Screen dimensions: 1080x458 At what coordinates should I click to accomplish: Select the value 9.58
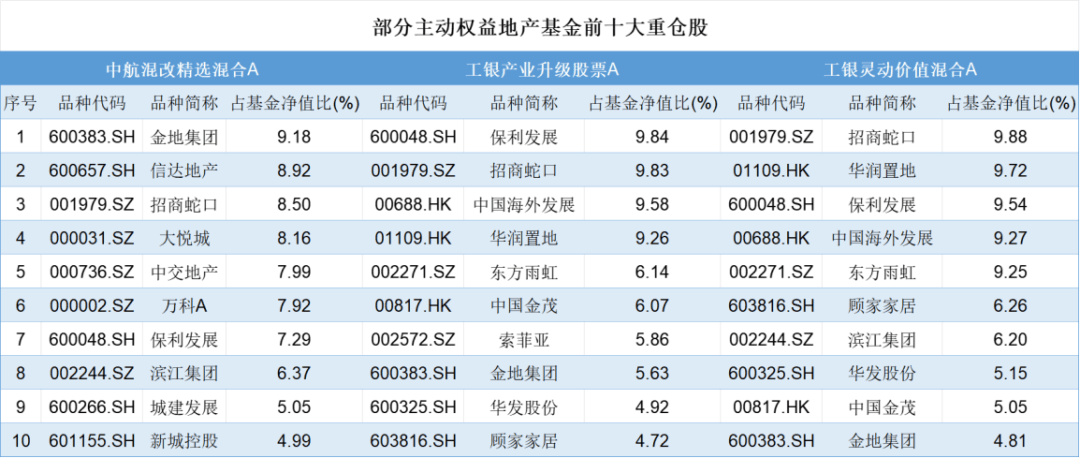(x=652, y=205)
